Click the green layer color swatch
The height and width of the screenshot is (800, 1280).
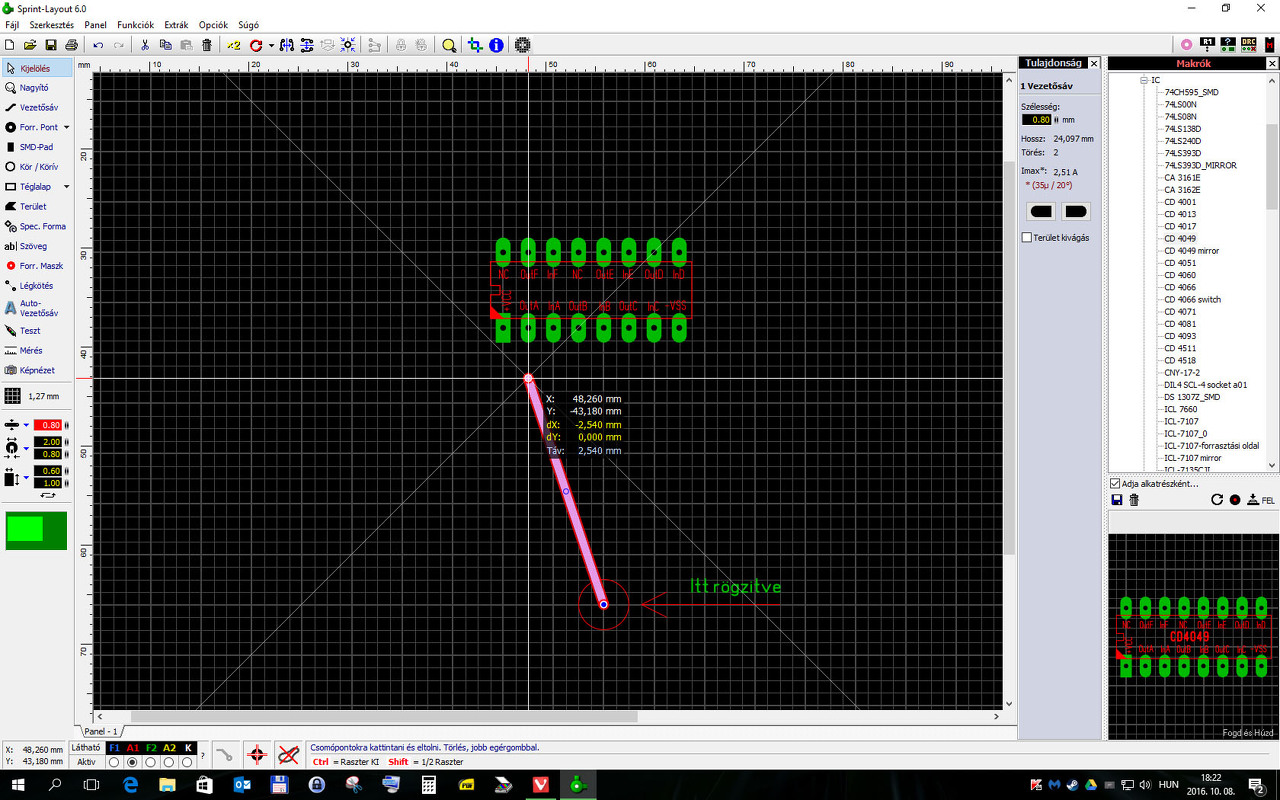36,531
